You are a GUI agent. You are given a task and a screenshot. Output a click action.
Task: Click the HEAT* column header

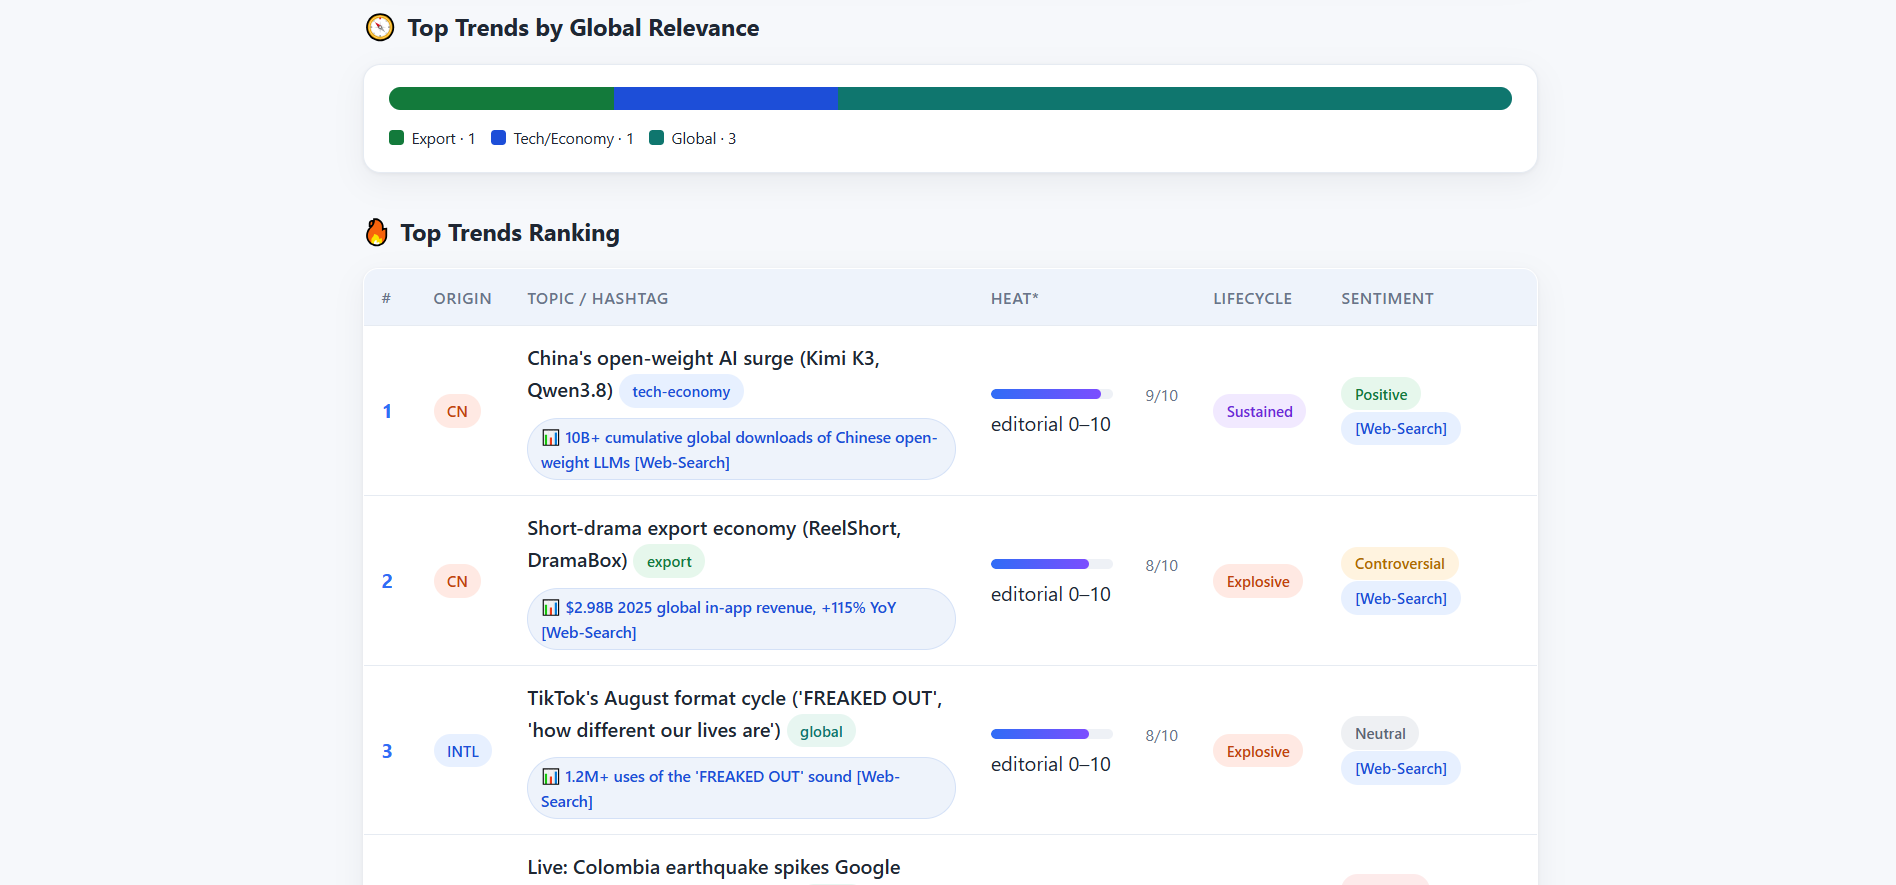pyautogui.click(x=1015, y=298)
